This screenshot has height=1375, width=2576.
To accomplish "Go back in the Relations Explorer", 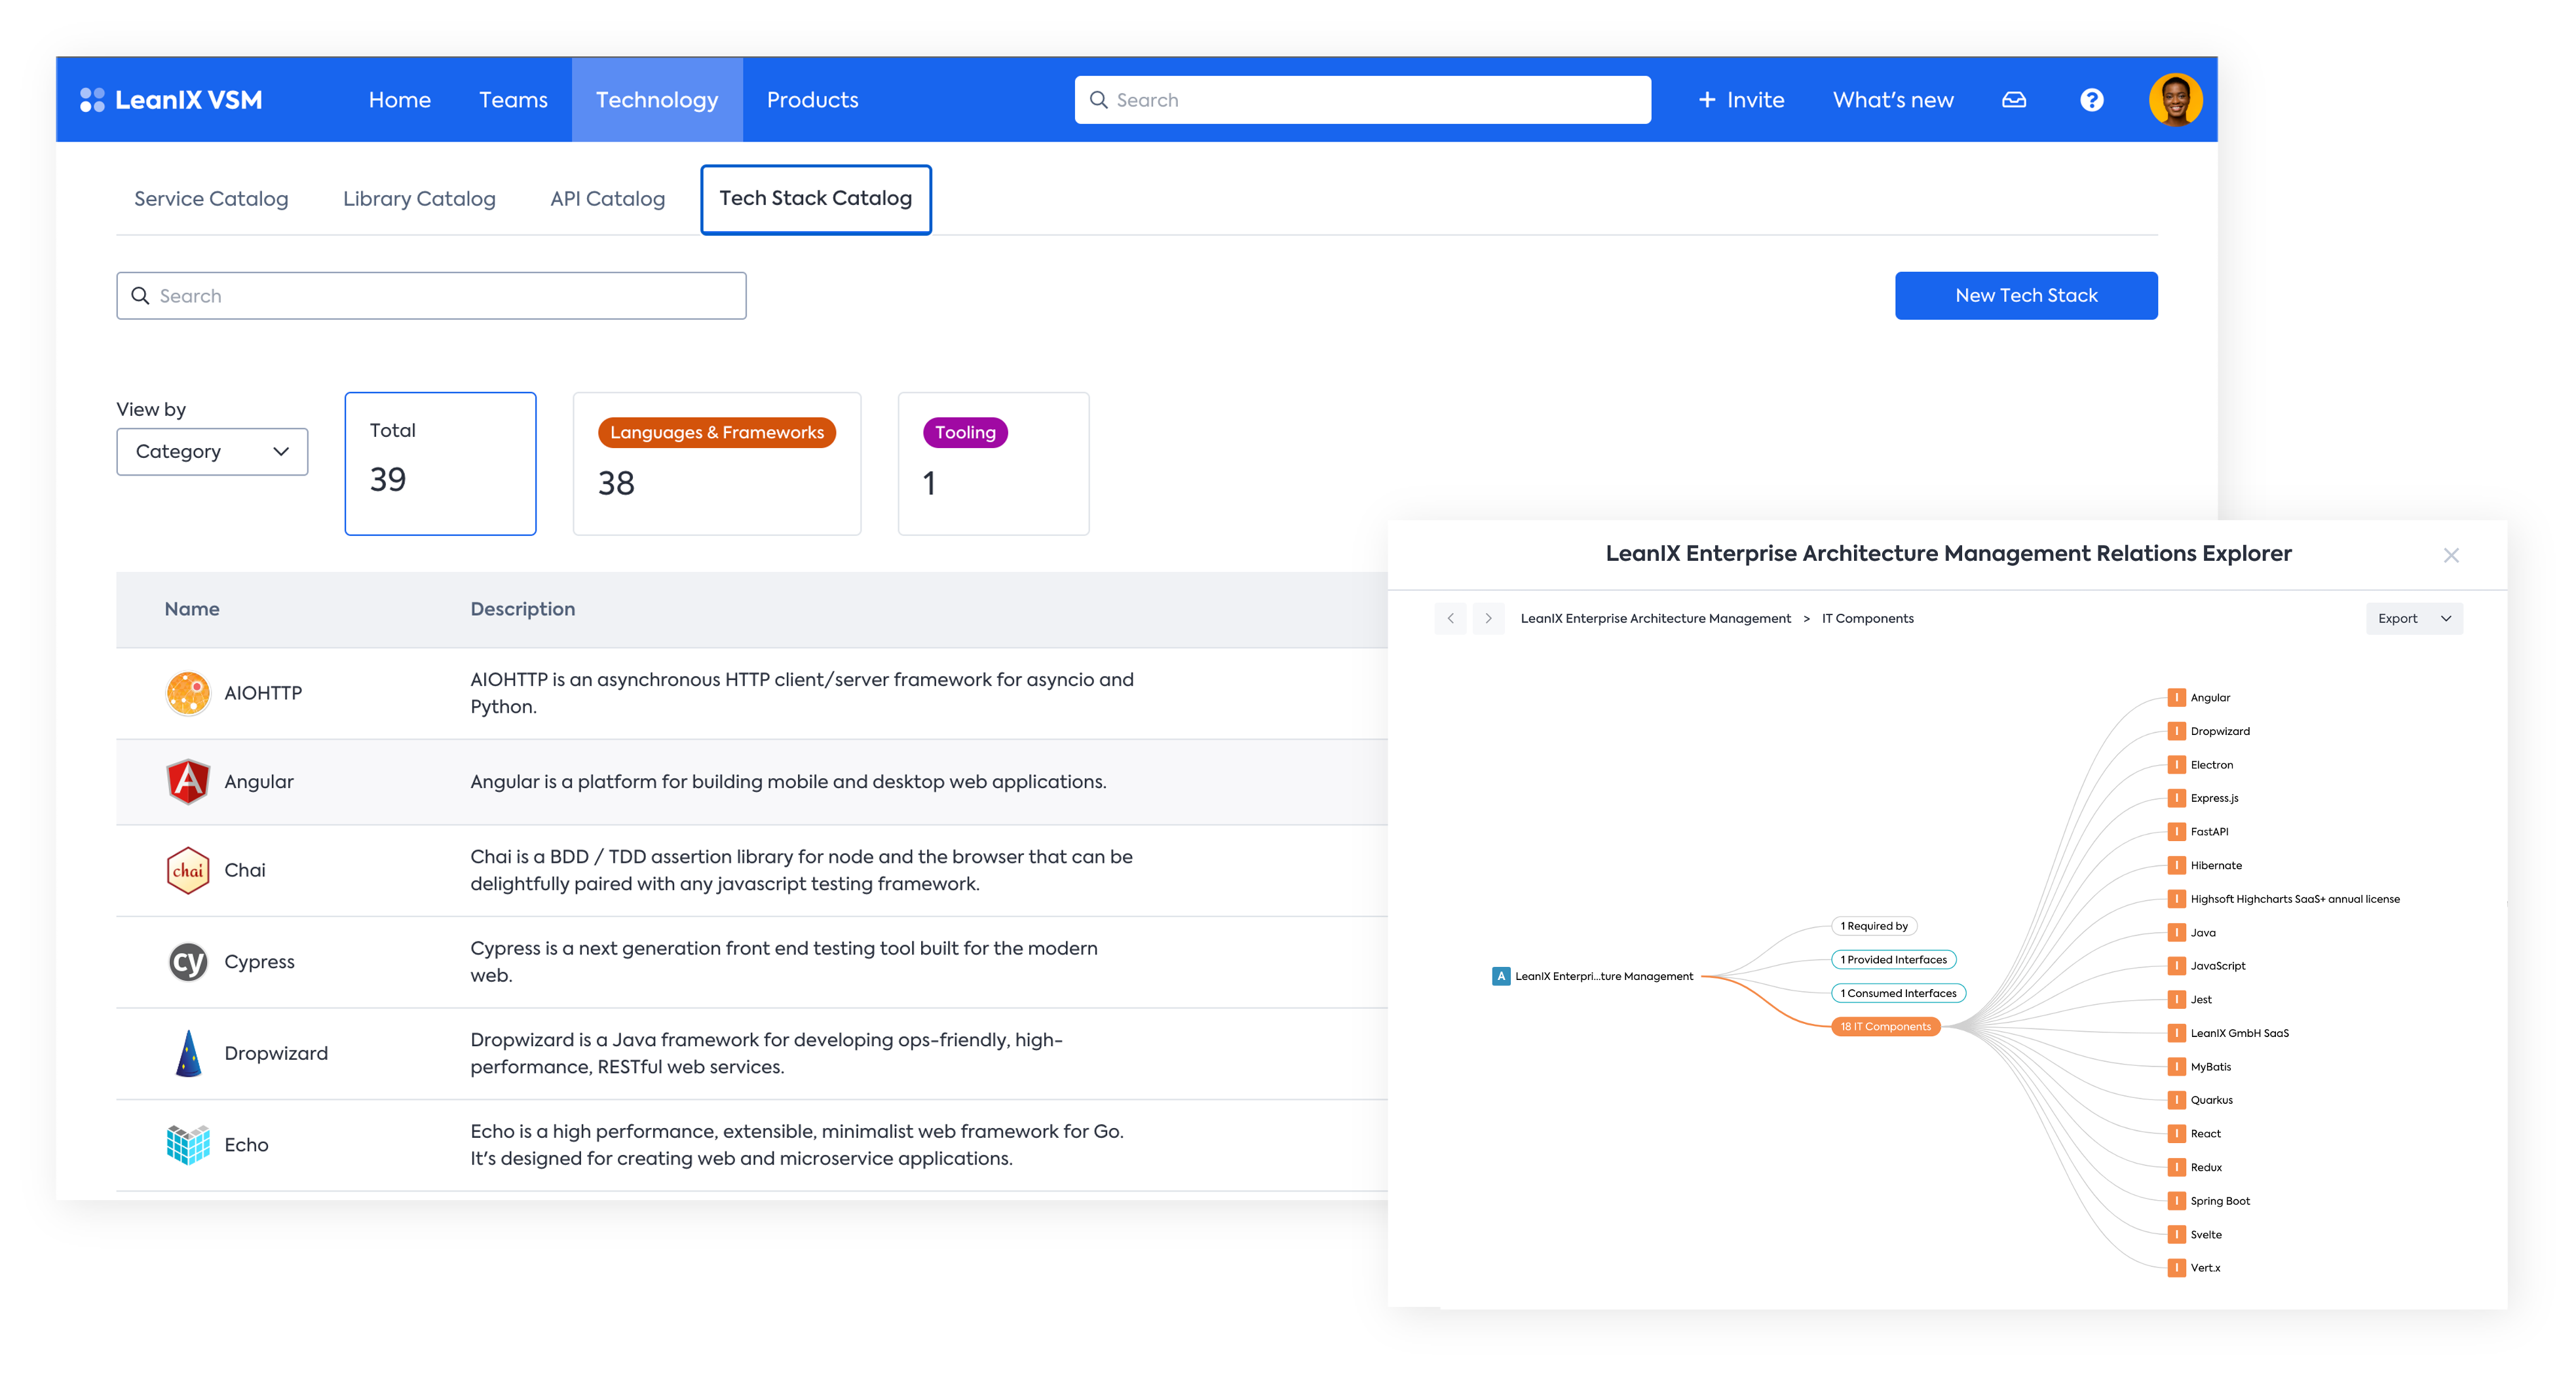I will pyautogui.click(x=1450, y=618).
